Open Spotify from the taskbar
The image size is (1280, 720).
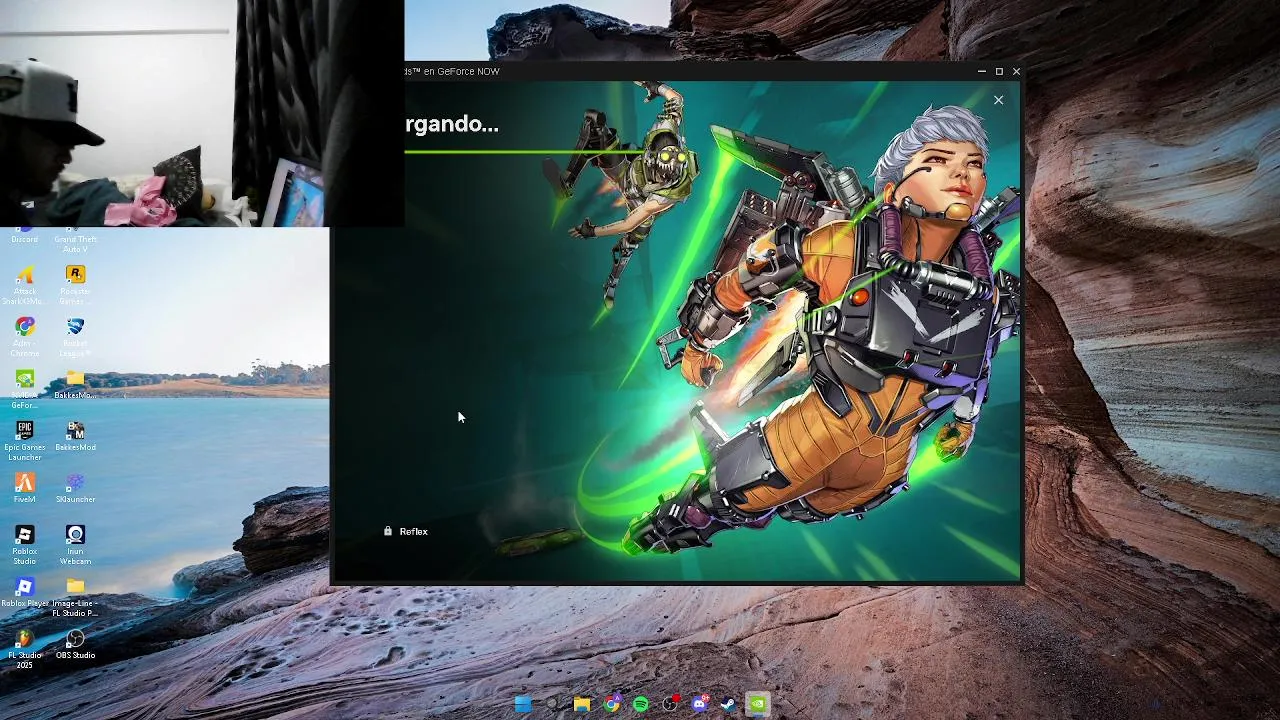click(641, 704)
